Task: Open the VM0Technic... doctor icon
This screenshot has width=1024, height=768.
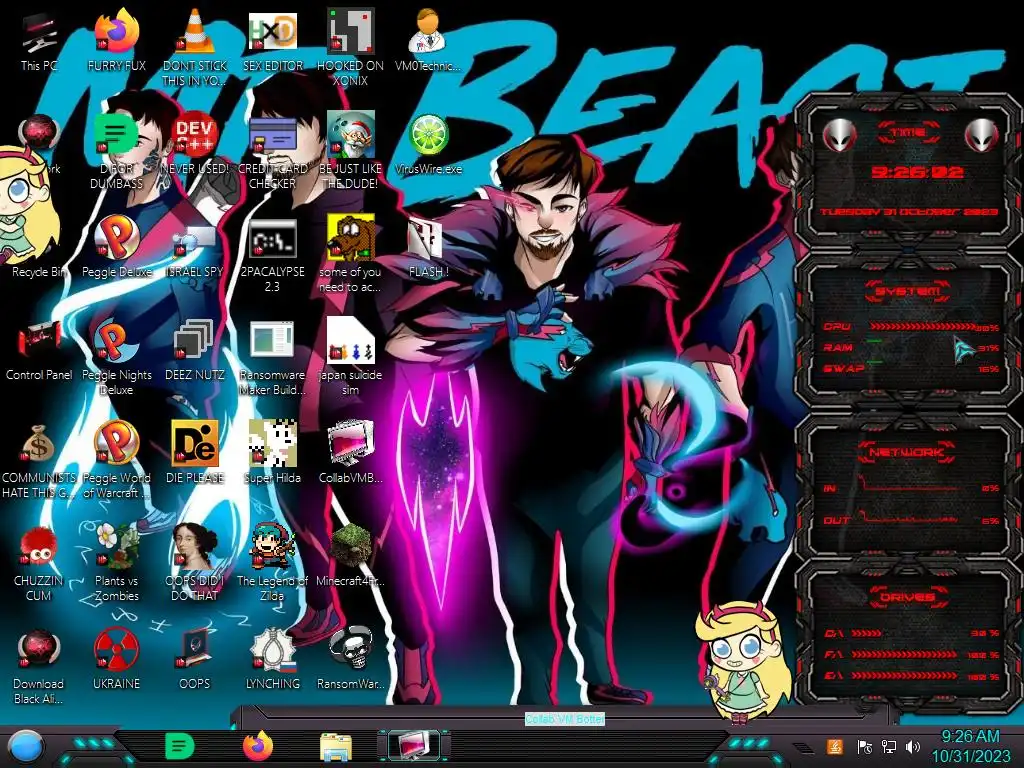Action: (x=428, y=40)
